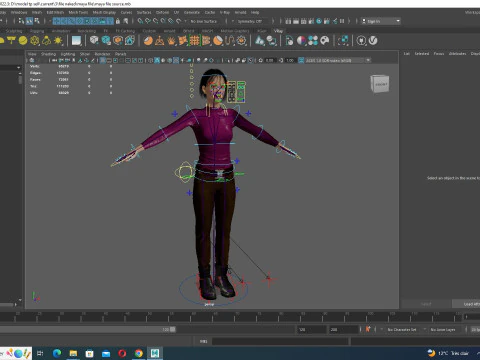
Task: Switch to the Rigging shelf tab
Action: 37,31
